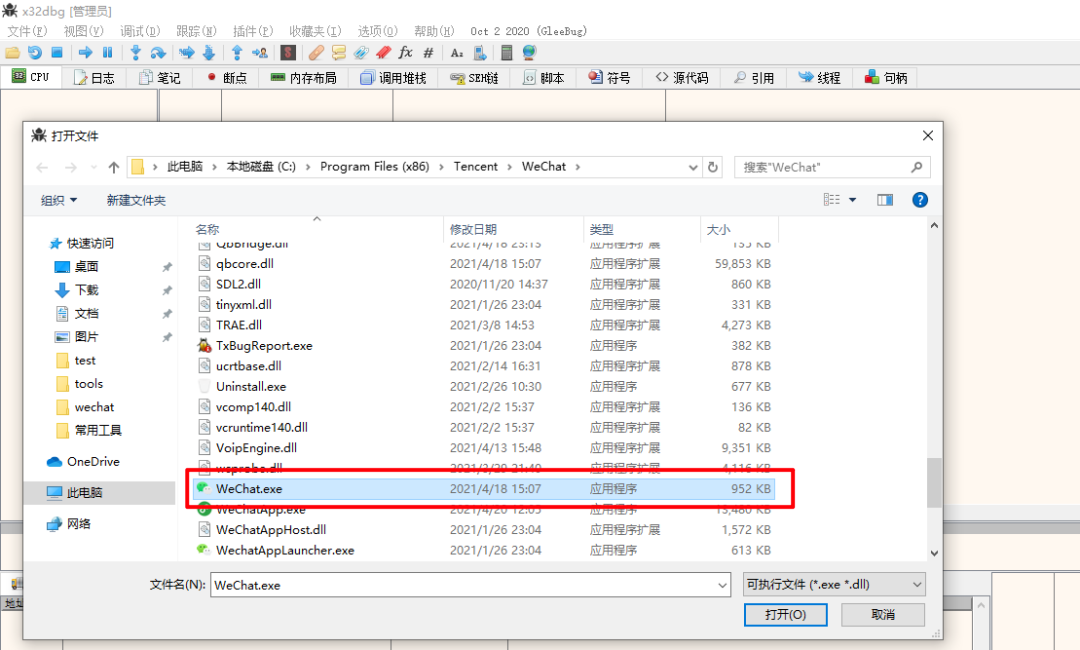Screen dimensions: 1080x650
Task: Click the Execute Till Return icon
Action: click(x=237, y=52)
